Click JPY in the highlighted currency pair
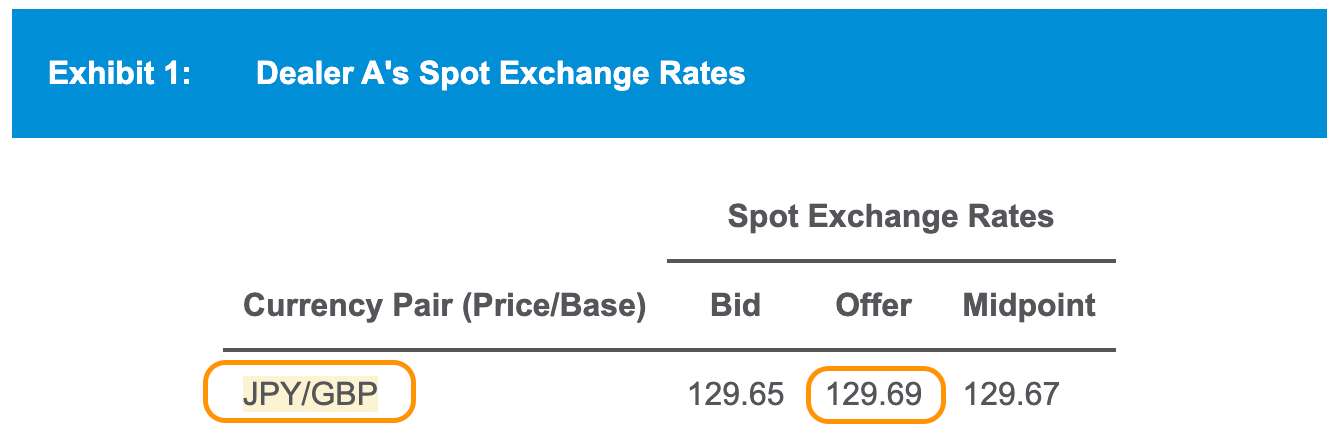 click(x=270, y=394)
